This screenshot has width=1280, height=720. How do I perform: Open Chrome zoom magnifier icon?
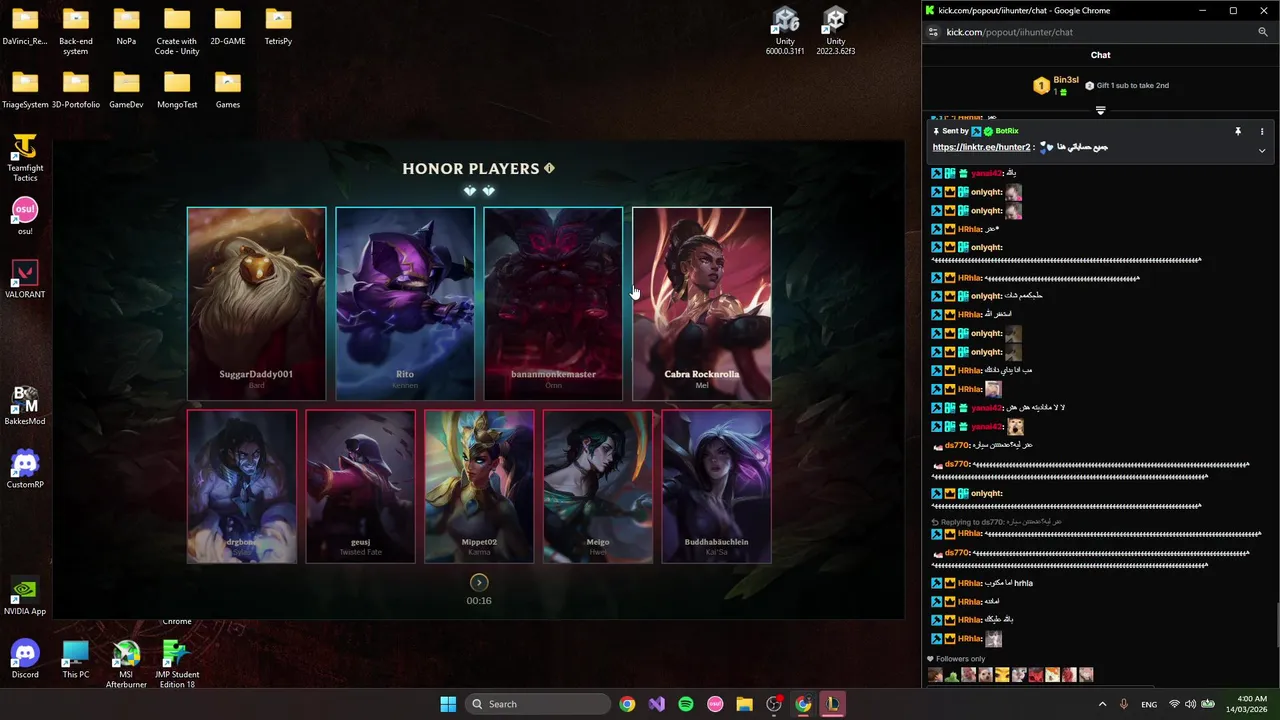[x=1263, y=32]
